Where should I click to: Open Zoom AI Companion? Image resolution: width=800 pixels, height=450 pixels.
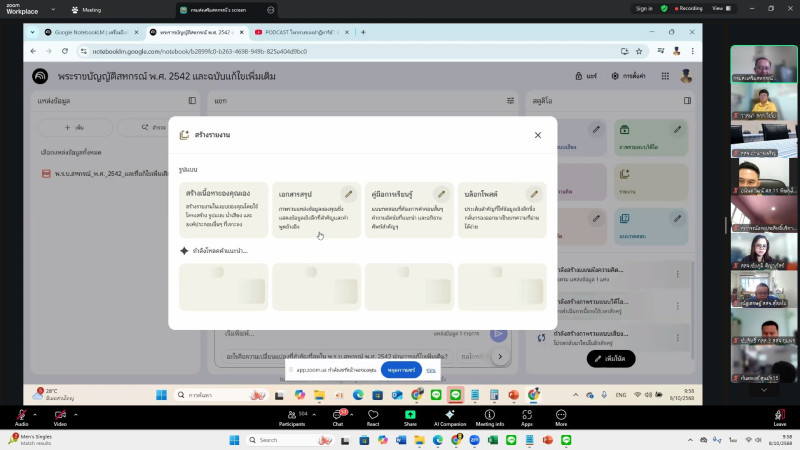[450, 416]
